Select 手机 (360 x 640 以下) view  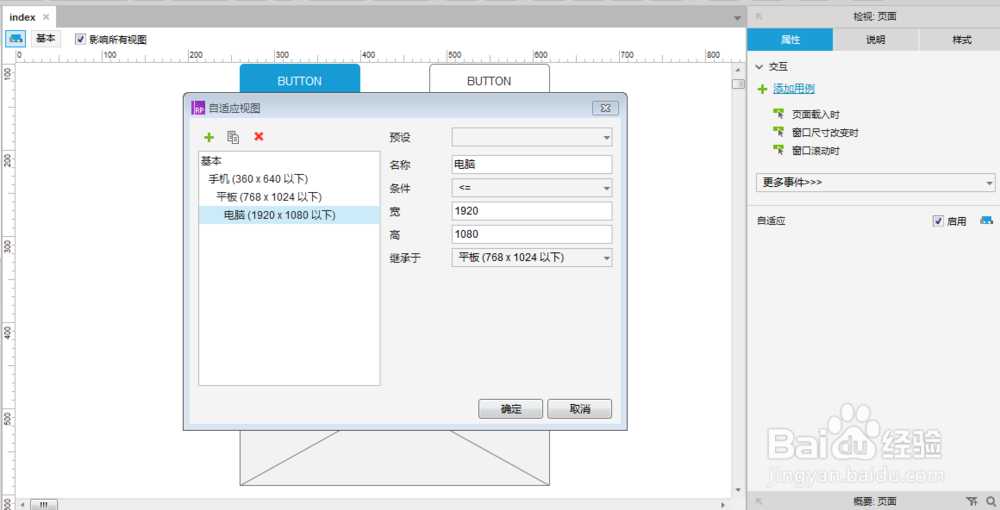click(289, 179)
